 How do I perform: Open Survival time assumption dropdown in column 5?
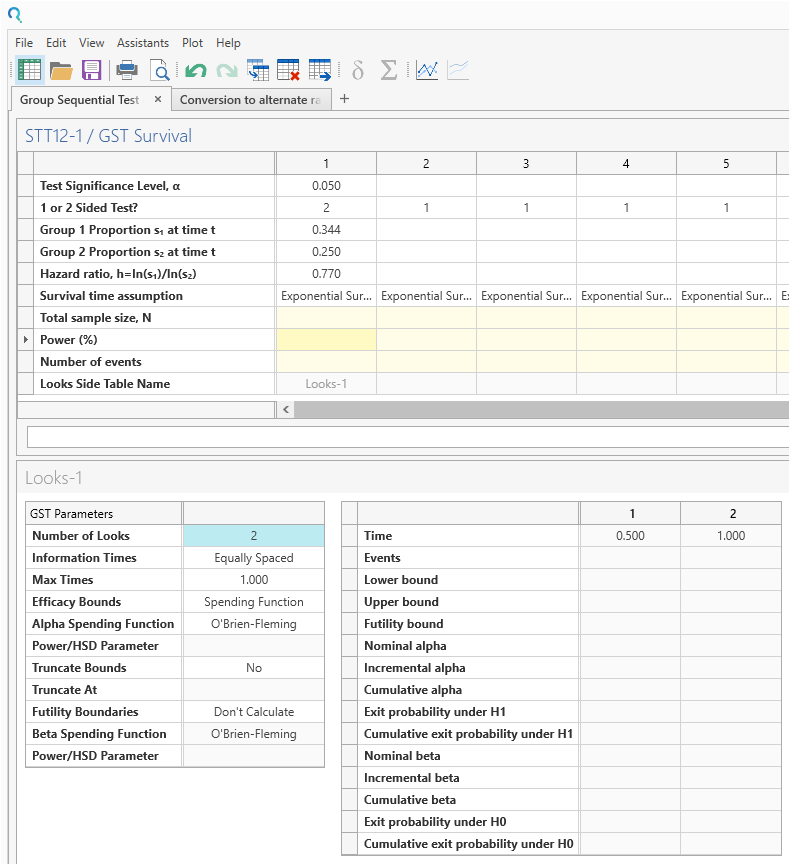[726, 296]
